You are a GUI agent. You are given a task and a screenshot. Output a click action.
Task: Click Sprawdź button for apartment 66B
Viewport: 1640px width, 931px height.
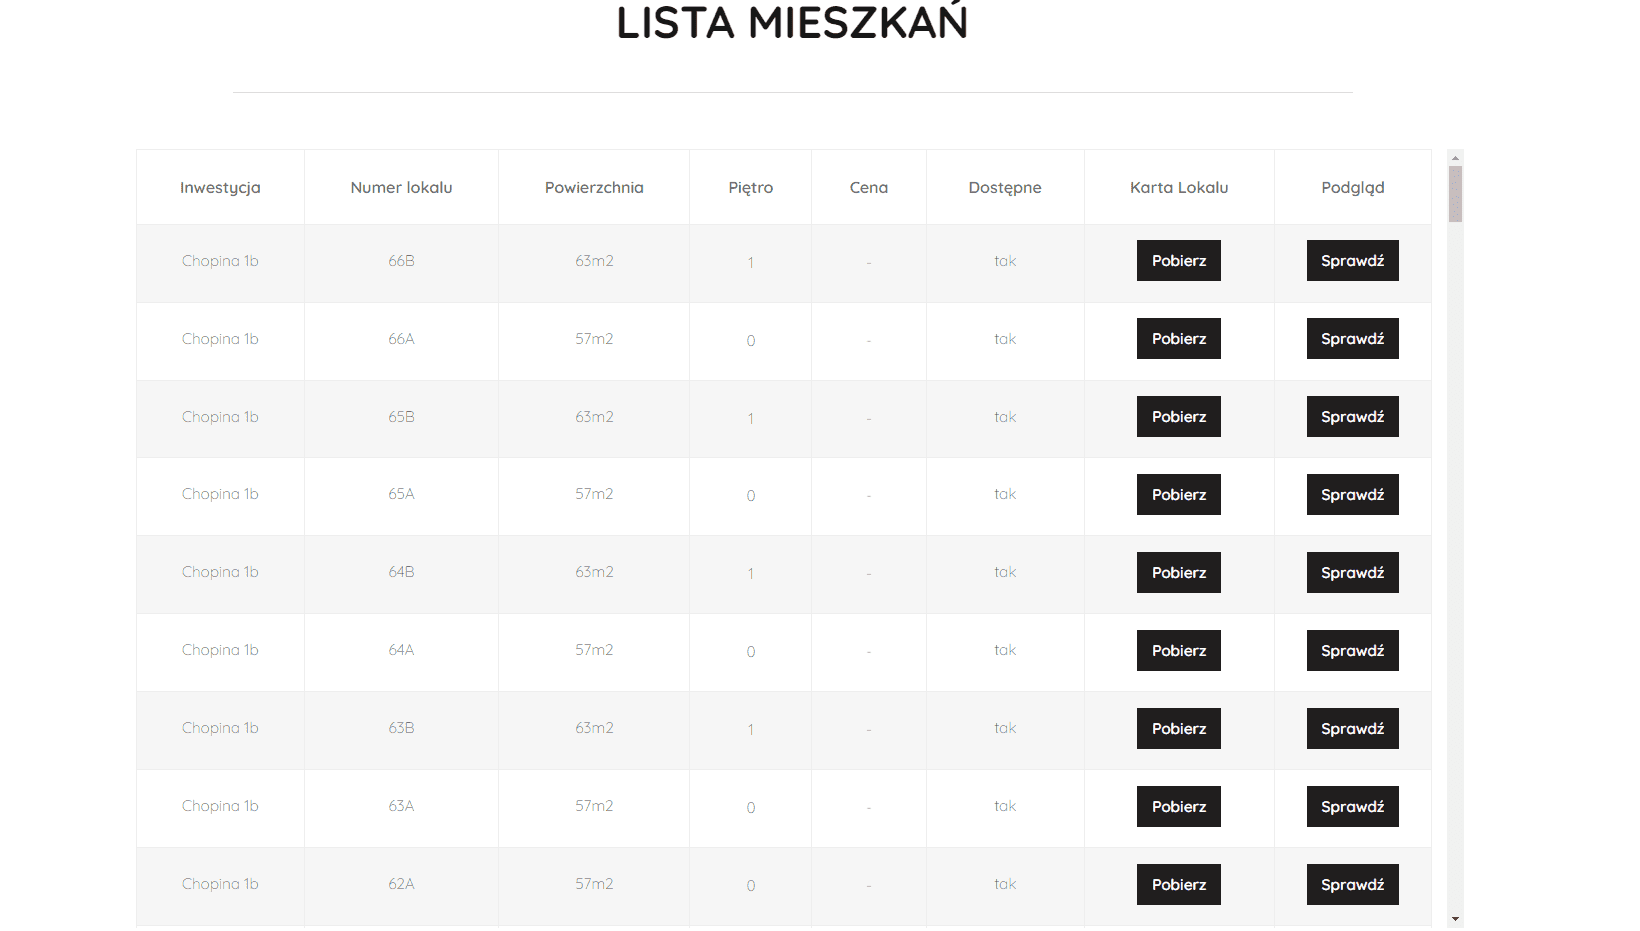pos(1352,261)
